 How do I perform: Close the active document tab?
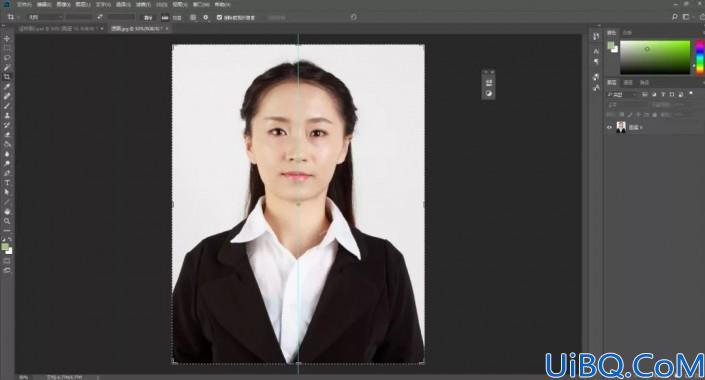coord(167,28)
